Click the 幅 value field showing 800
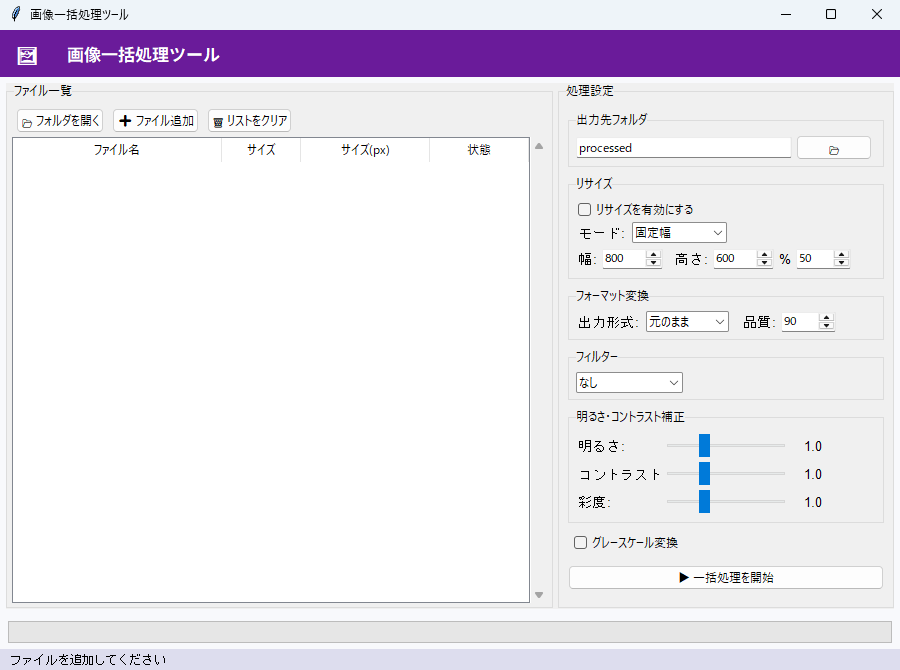This screenshot has width=900, height=670. pyautogui.click(x=624, y=258)
